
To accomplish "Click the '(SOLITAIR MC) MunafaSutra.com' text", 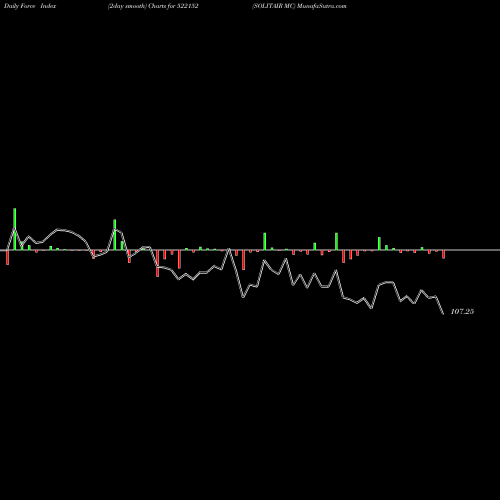I will (299, 6).
